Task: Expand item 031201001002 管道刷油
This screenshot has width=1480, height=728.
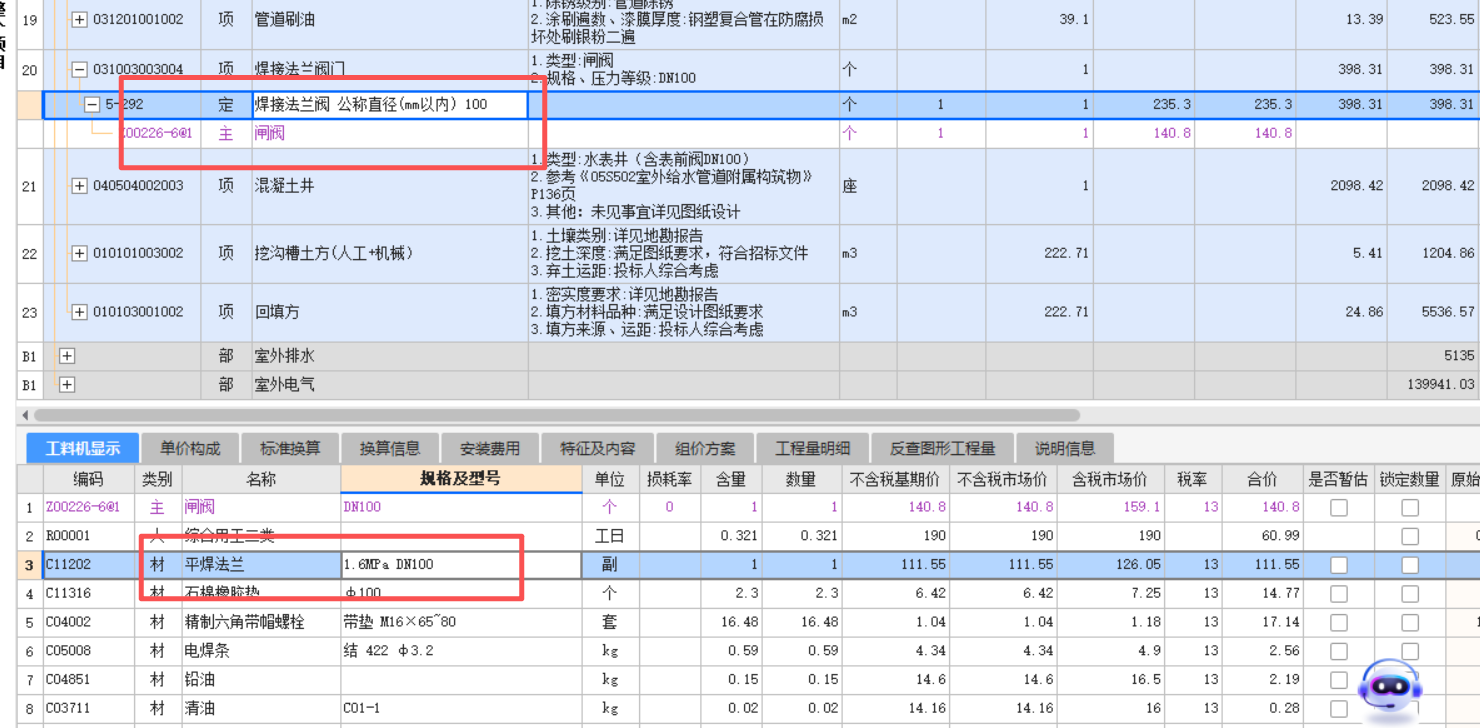Action: [x=79, y=20]
